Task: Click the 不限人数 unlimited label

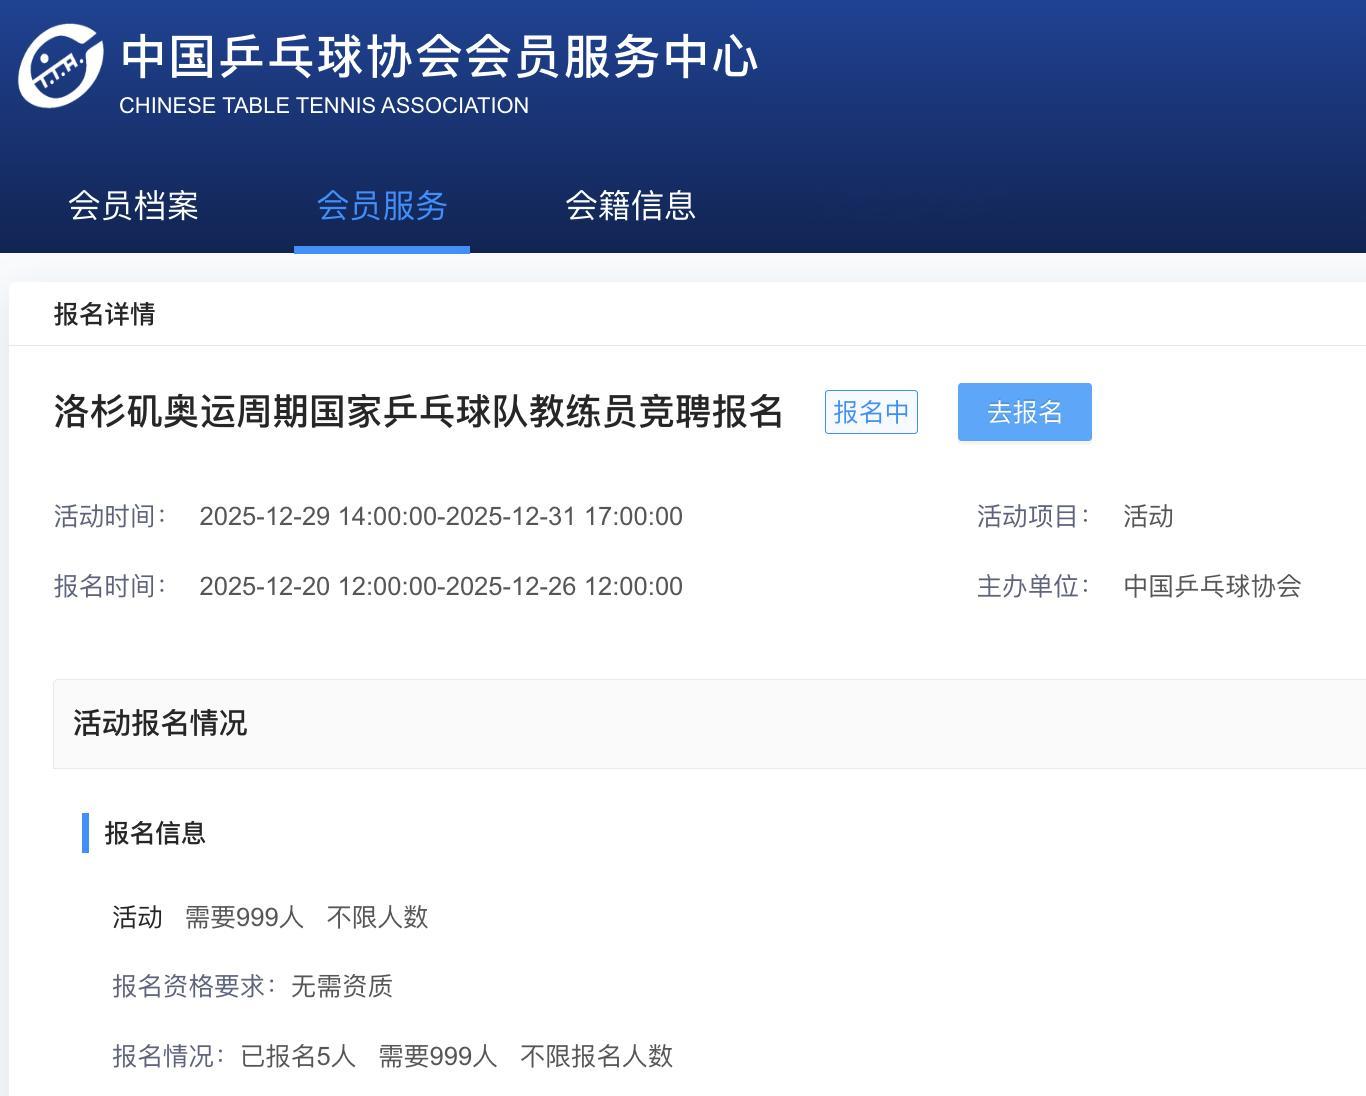Action: click(x=377, y=918)
